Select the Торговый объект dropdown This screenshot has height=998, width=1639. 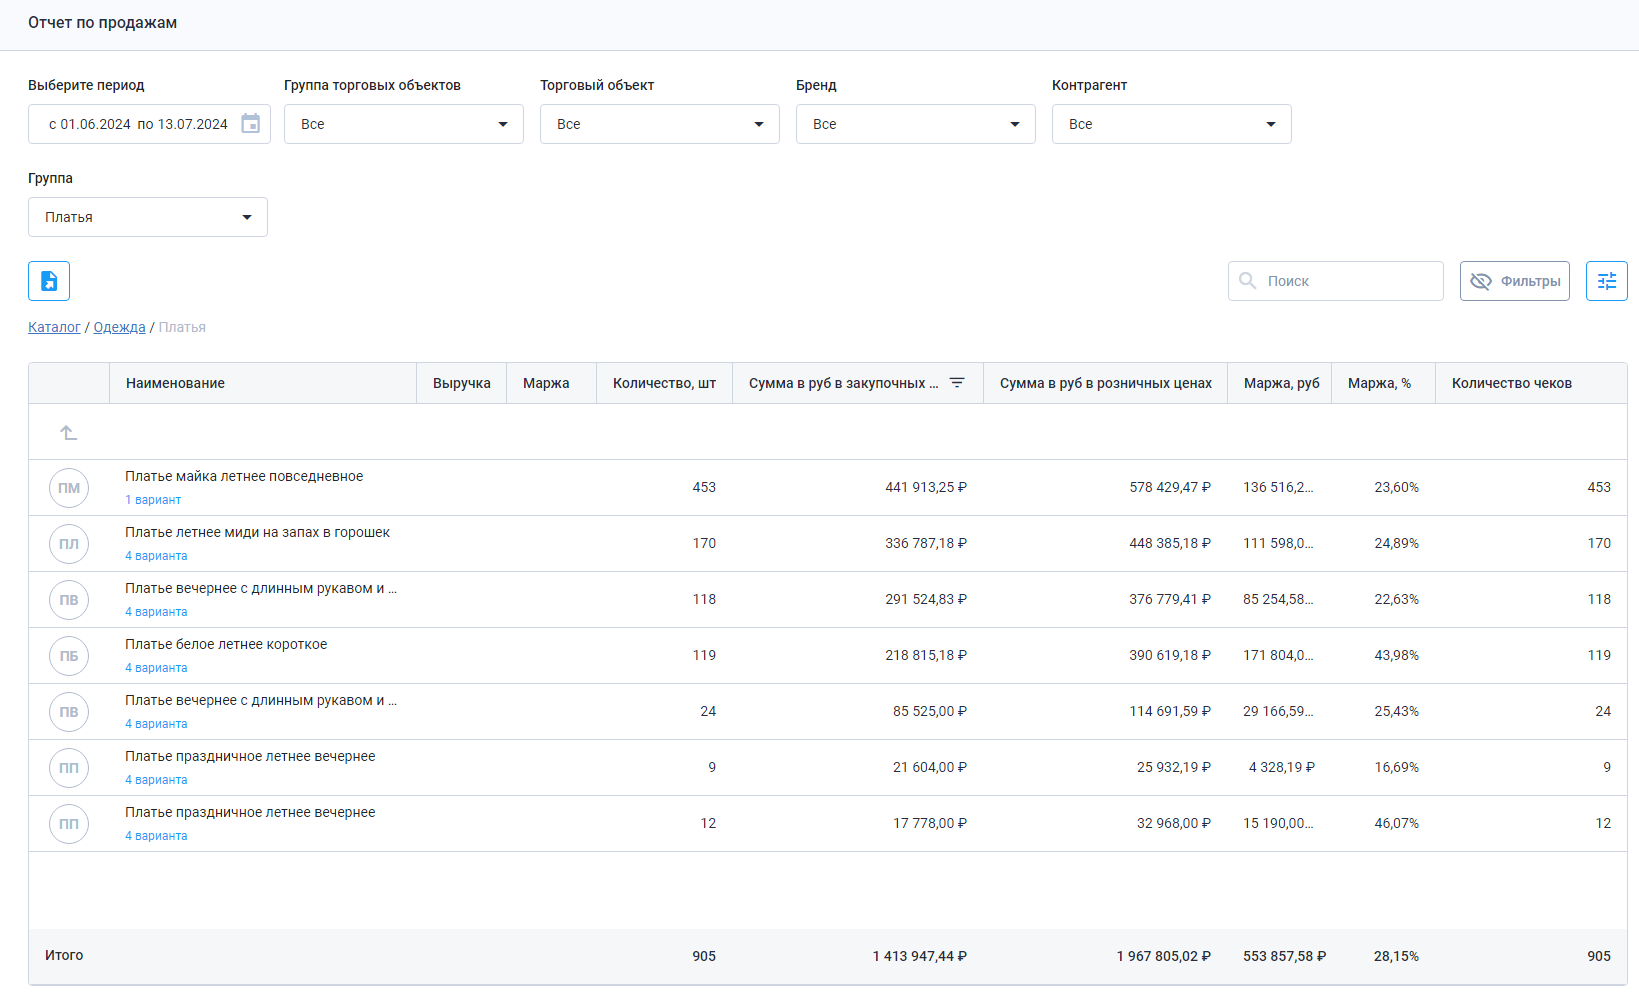pyautogui.click(x=659, y=124)
